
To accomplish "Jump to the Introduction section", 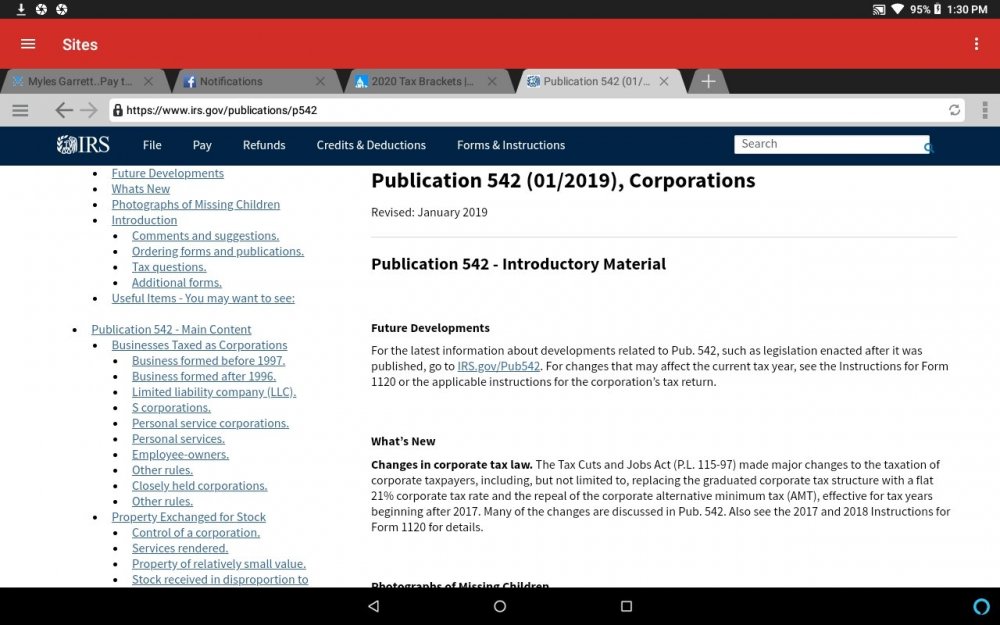I will [144, 220].
